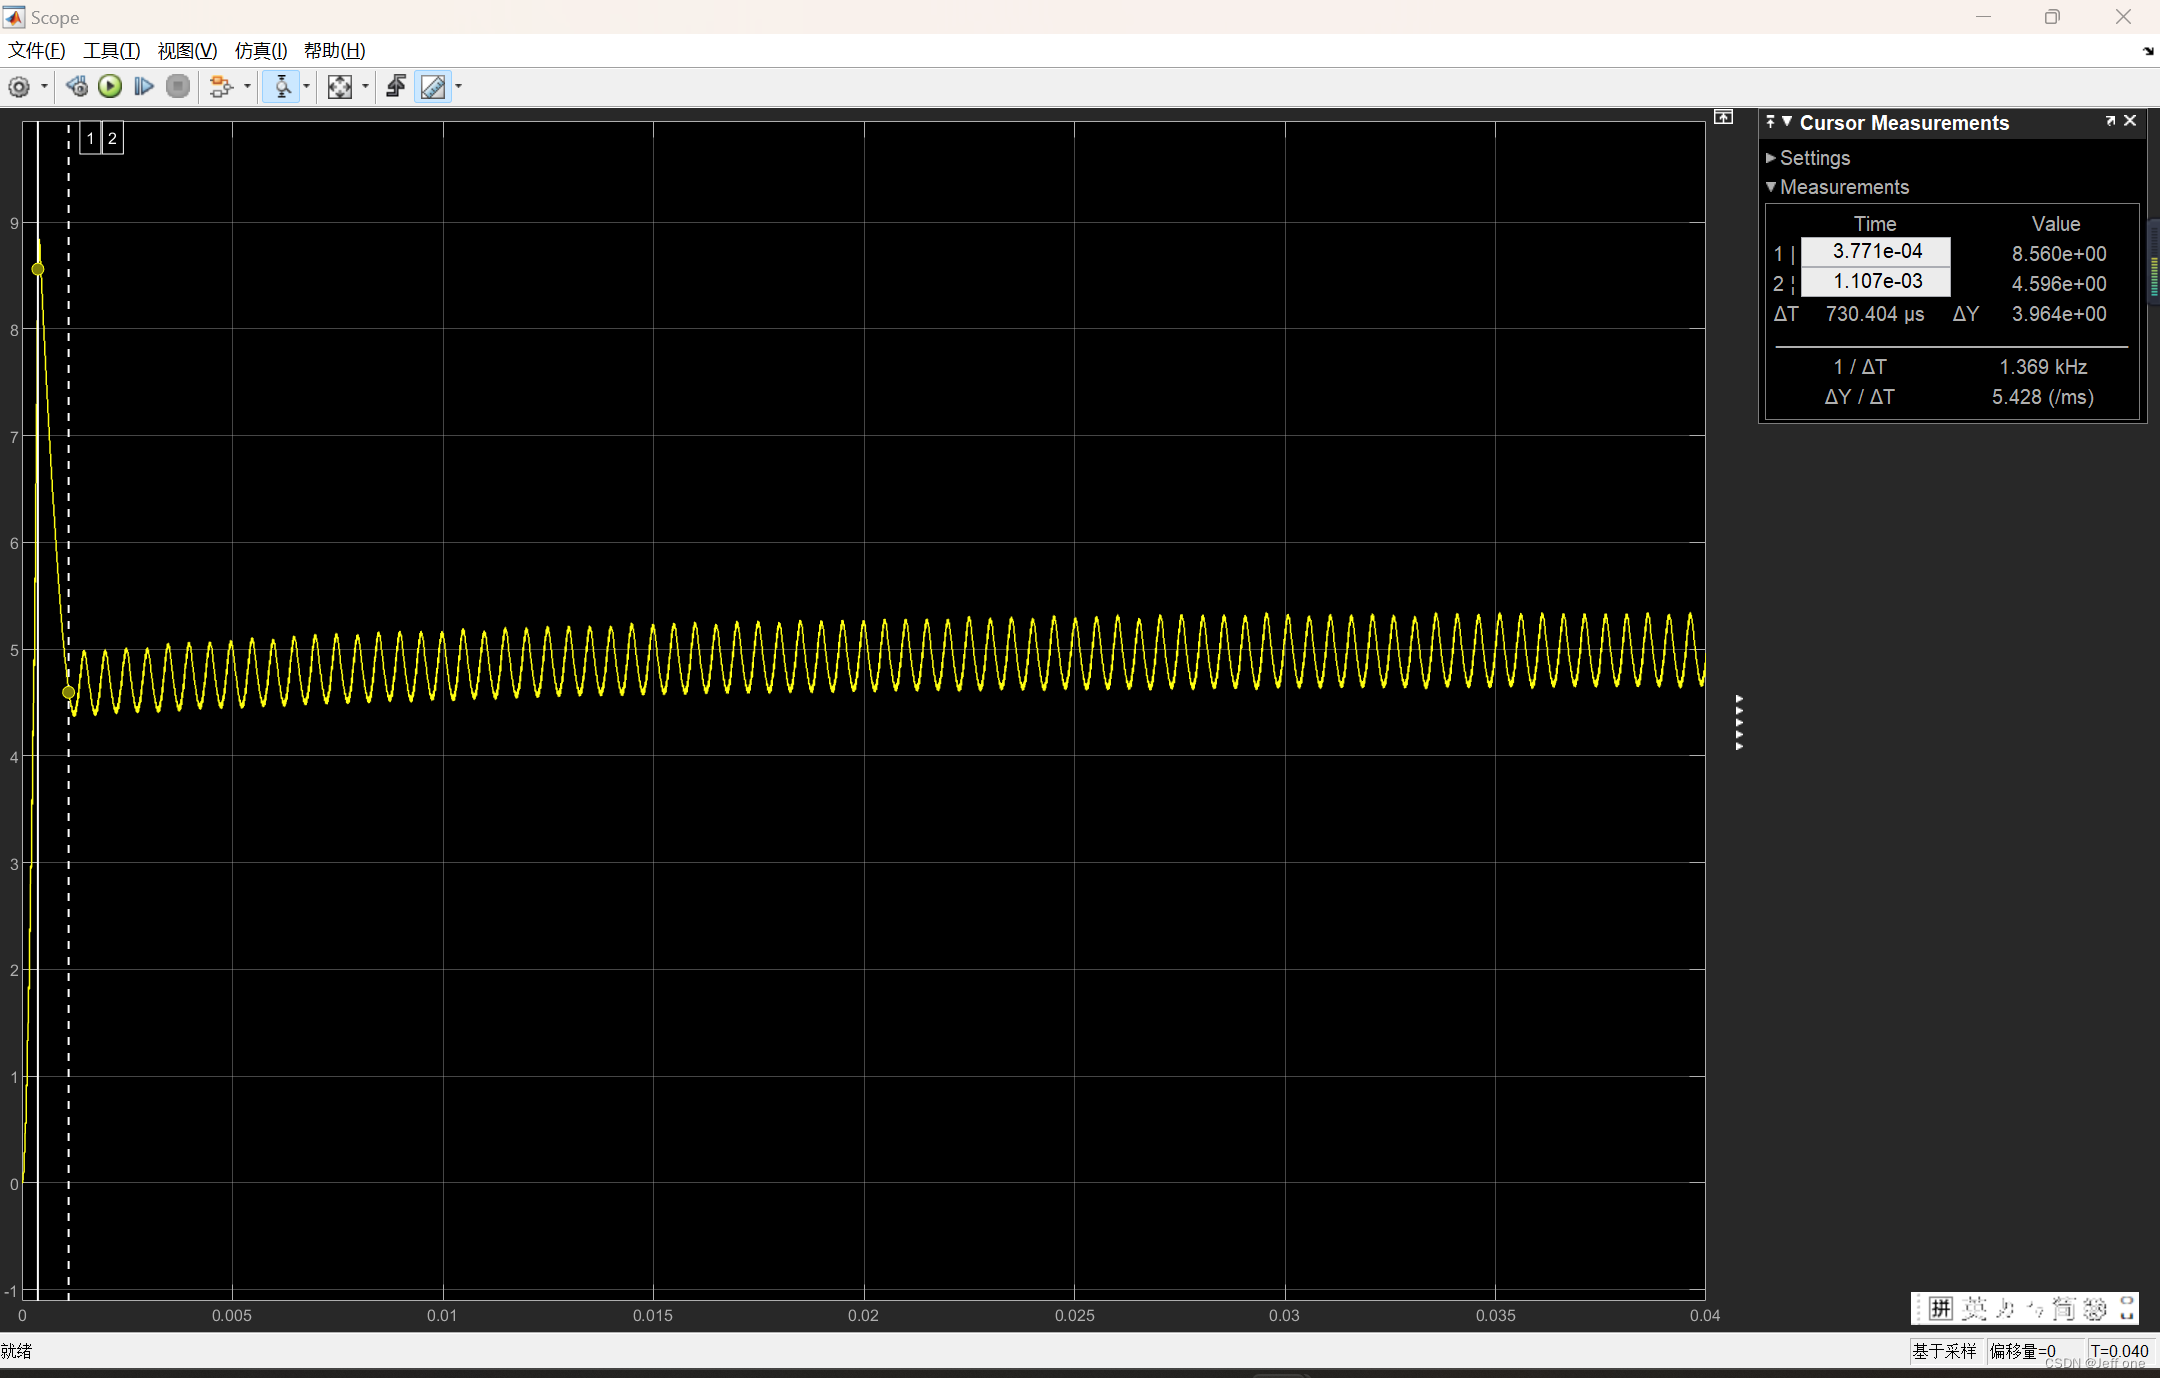Open the 文件 file menu
This screenshot has height=1378, width=2160.
point(36,50)
